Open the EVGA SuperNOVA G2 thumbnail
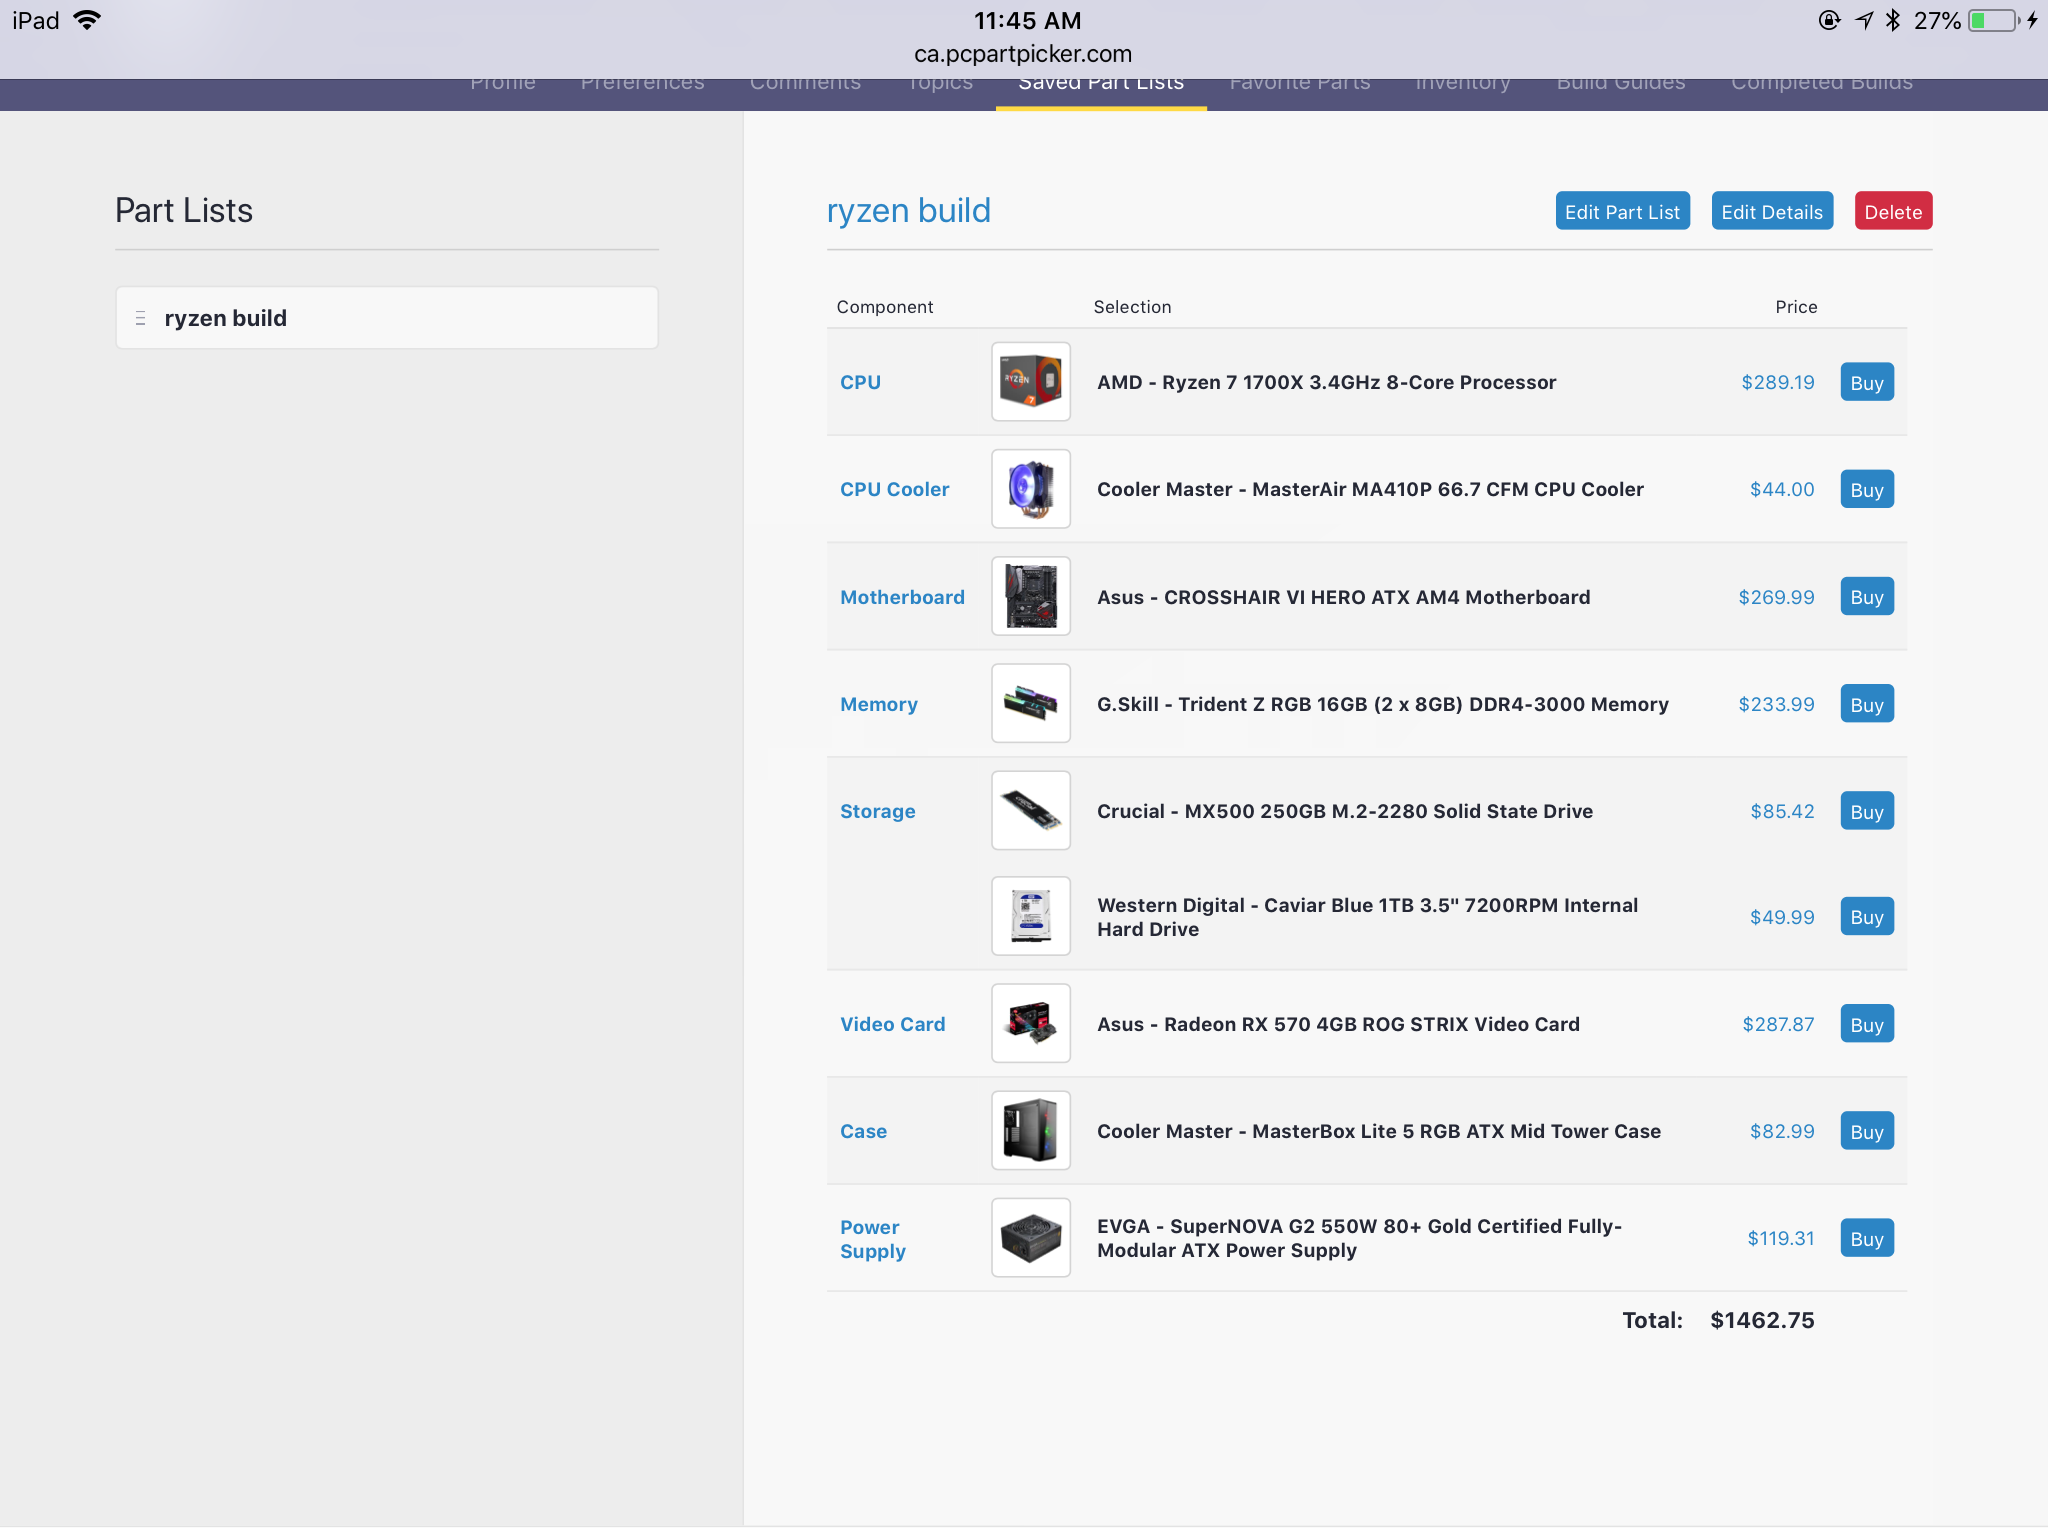The image size is (2048, 1536). click(x=1031, y=1237)
